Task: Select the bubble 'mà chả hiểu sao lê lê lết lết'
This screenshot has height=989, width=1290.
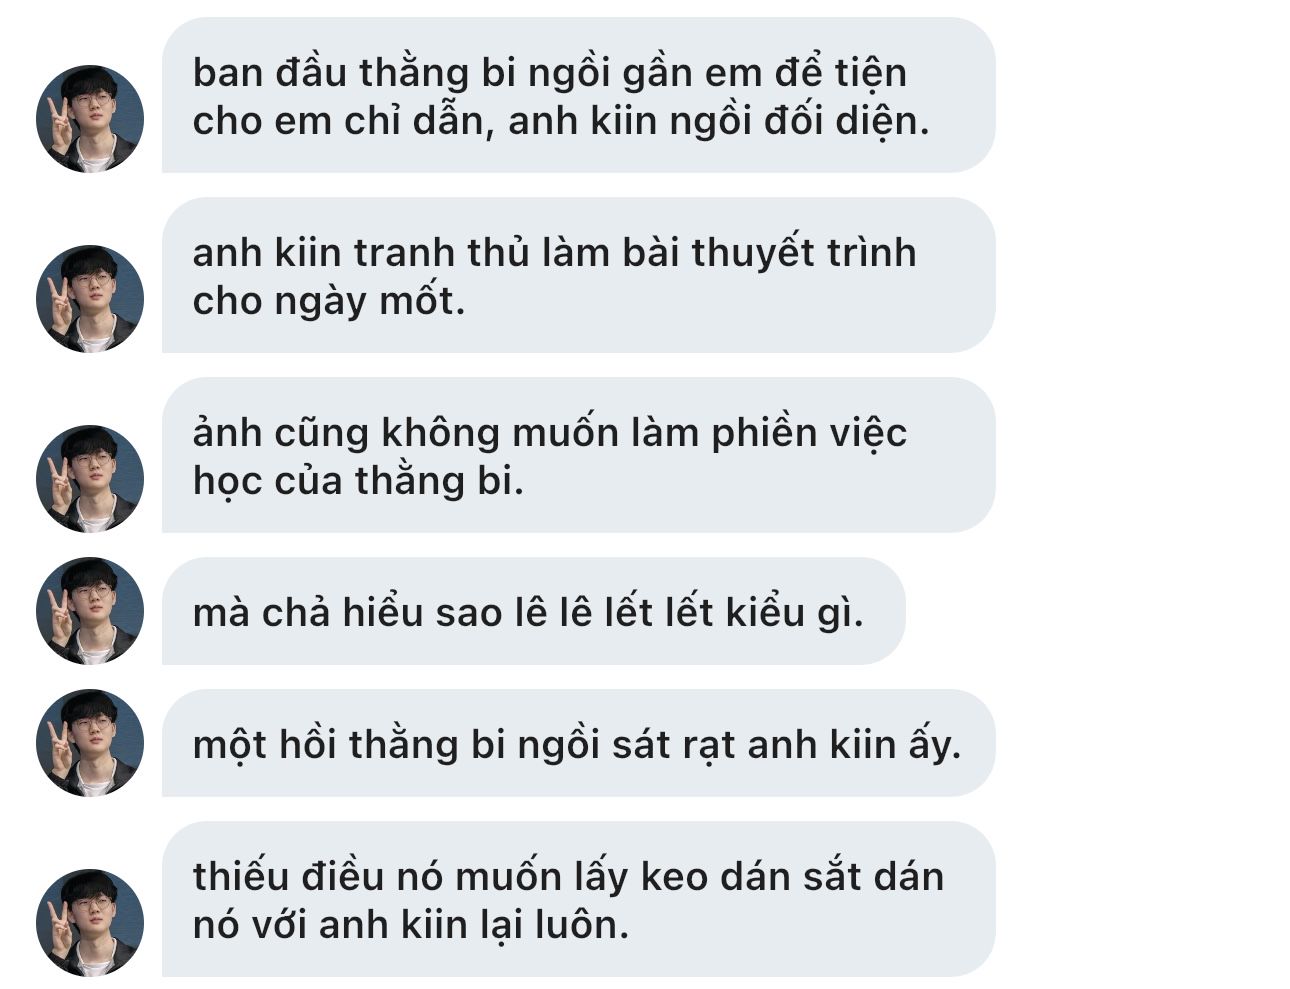Action: (x=533, y=611)
